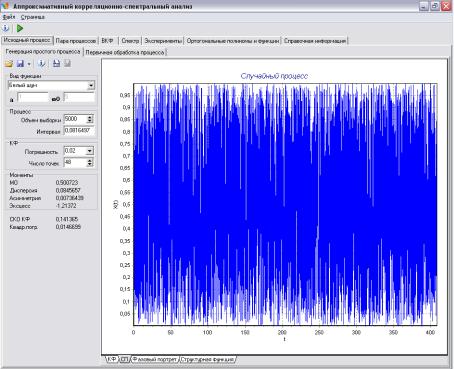Screen dimensions: 454x369
Task: Click the МО moment label
Action: pyautogui.click(x=14, y=183)
